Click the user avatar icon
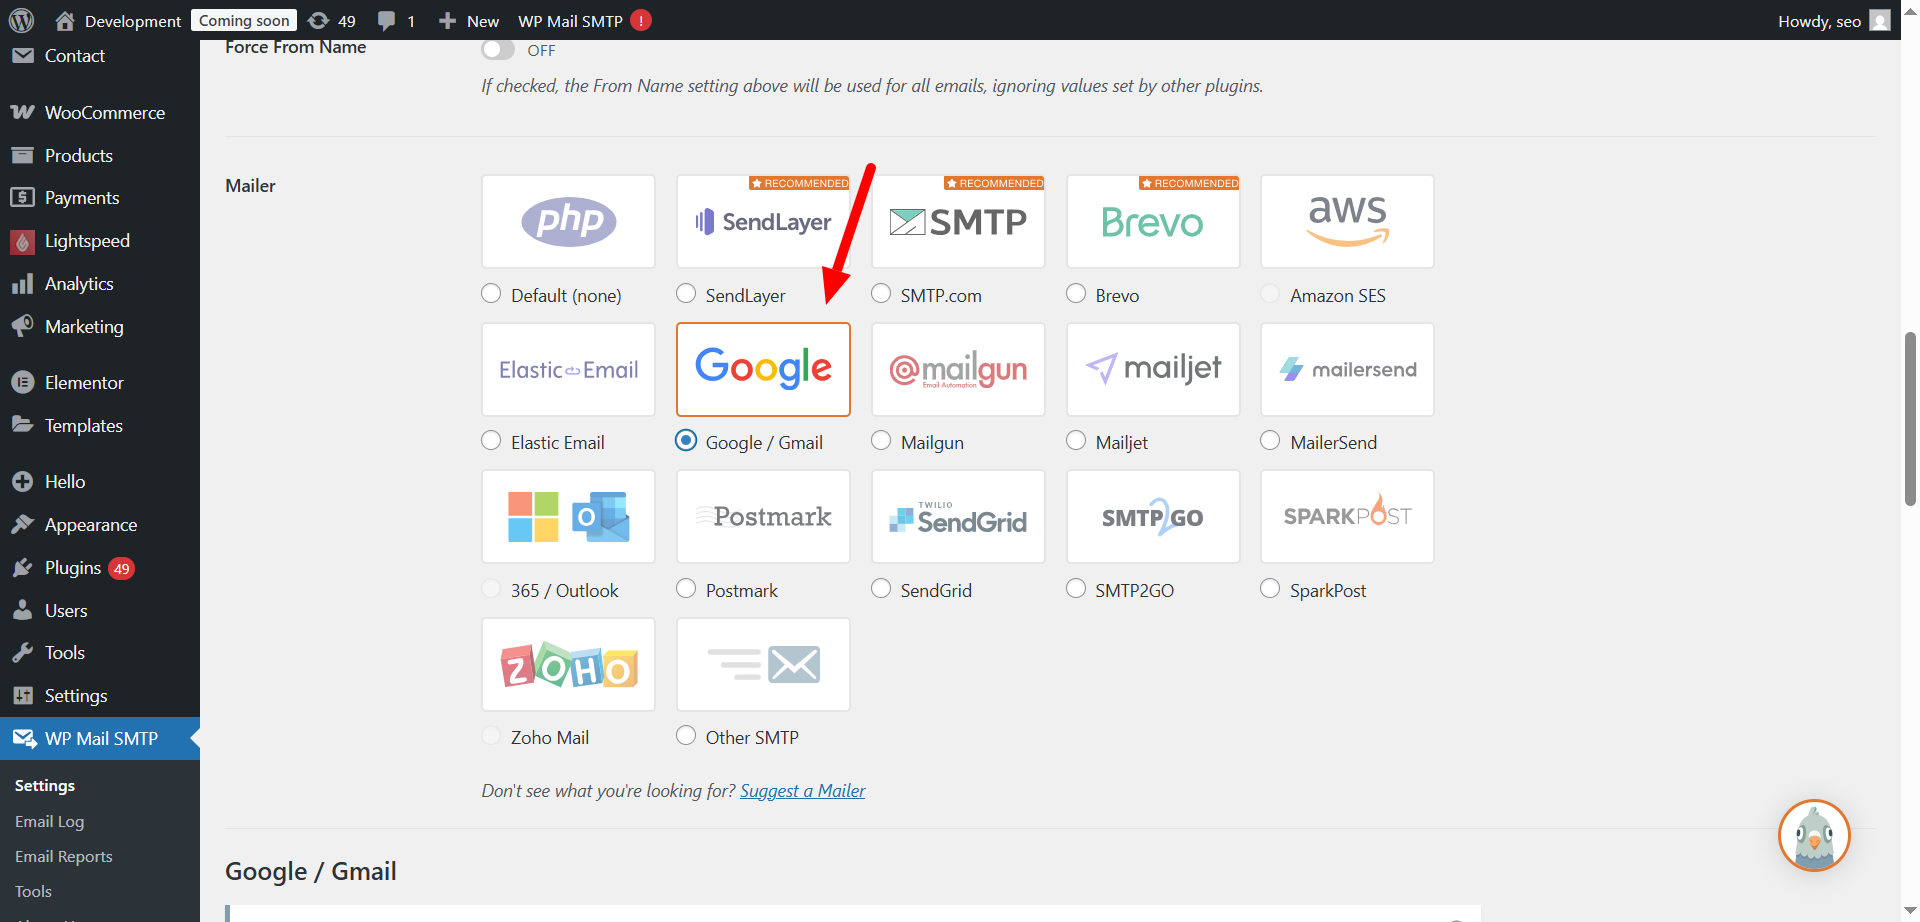This screenshot has width=1920, height=922. tap(1879, 20)
